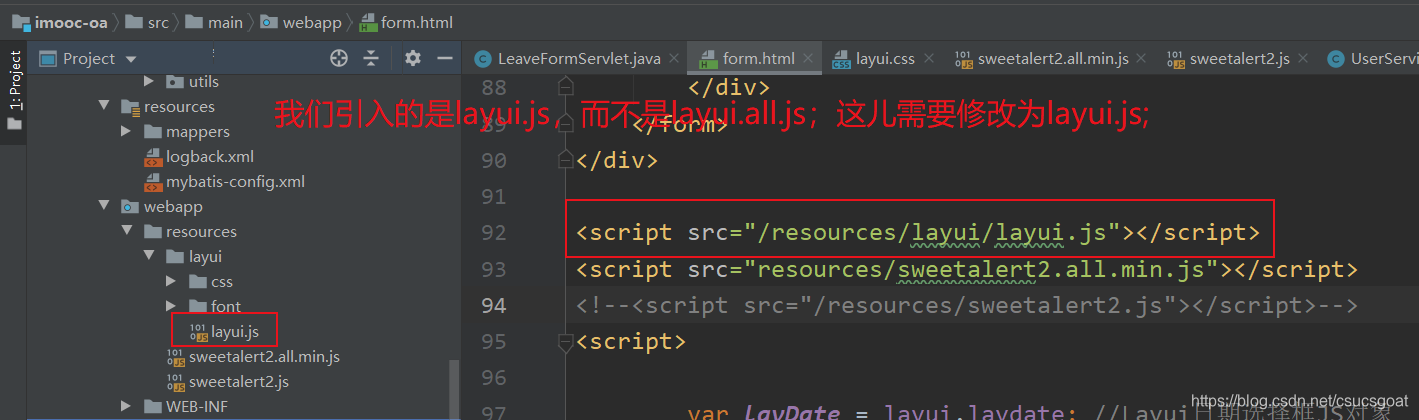Click src breadcrumb
1419x420 pixels.
tap(158, 21)
